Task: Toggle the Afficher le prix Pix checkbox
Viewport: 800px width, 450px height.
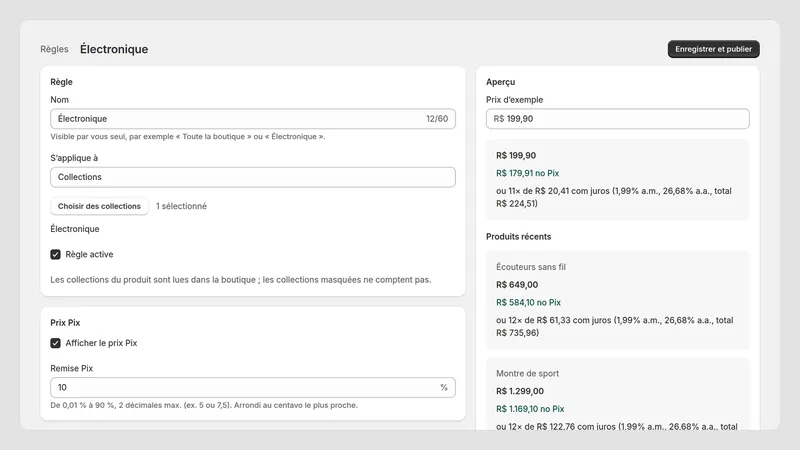Action: 56,343
